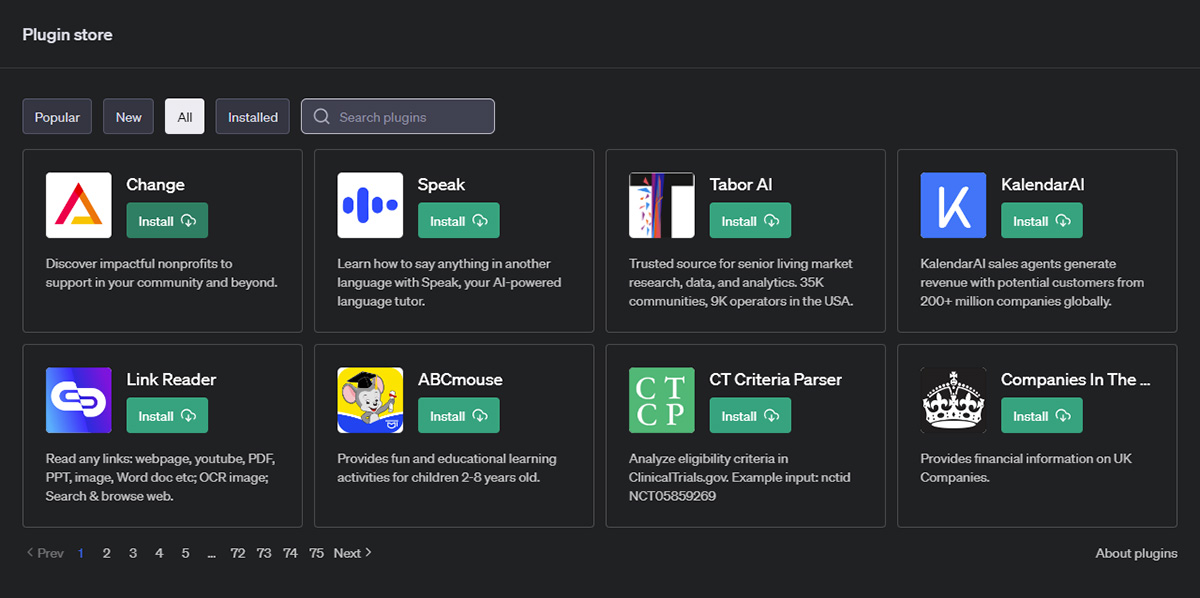The height and width of the screenshot is (598, 1200).
Task: Install the Link Reader plugin
Action: pyautogui.click(x=167, y=416)
